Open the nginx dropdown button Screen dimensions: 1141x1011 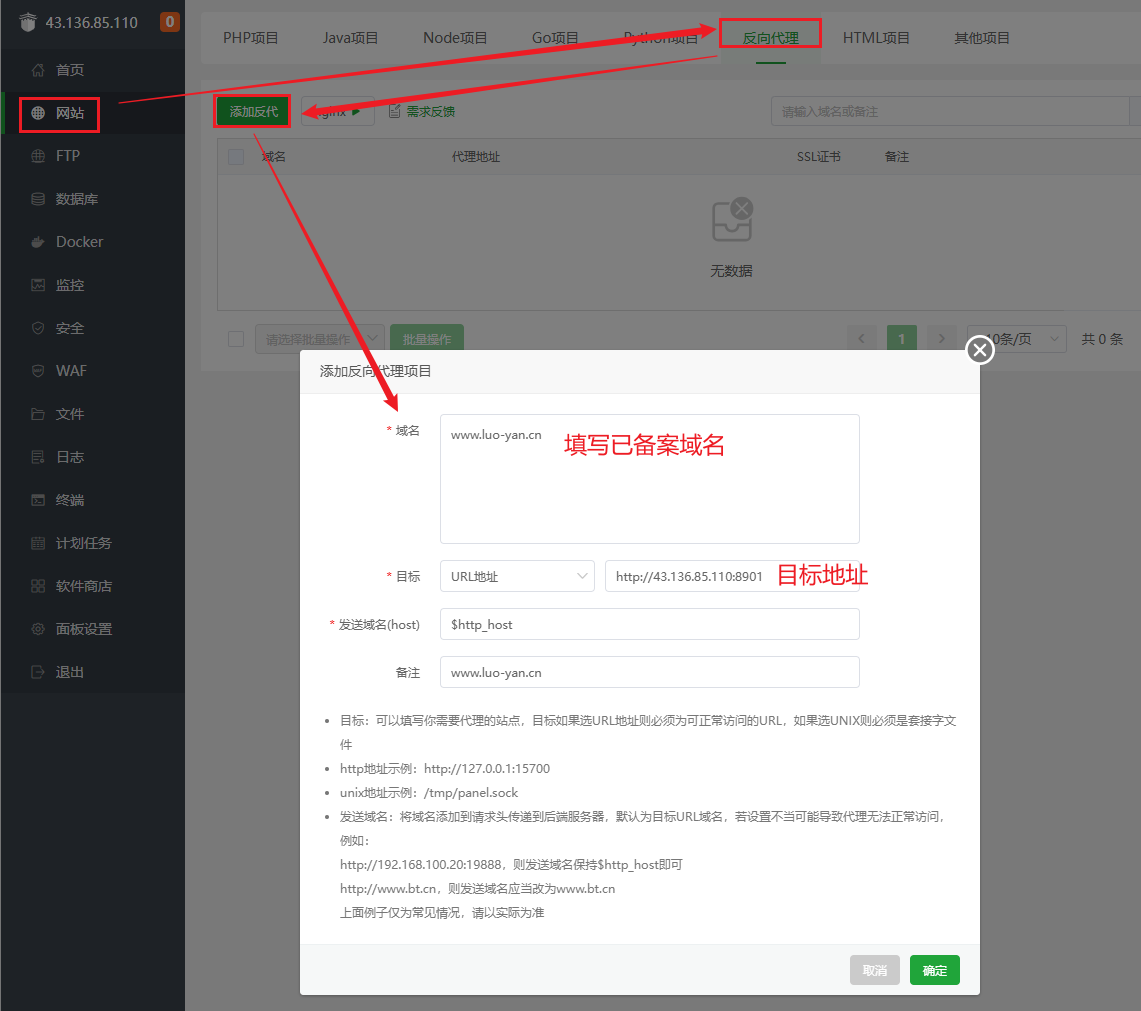[338, 111]
